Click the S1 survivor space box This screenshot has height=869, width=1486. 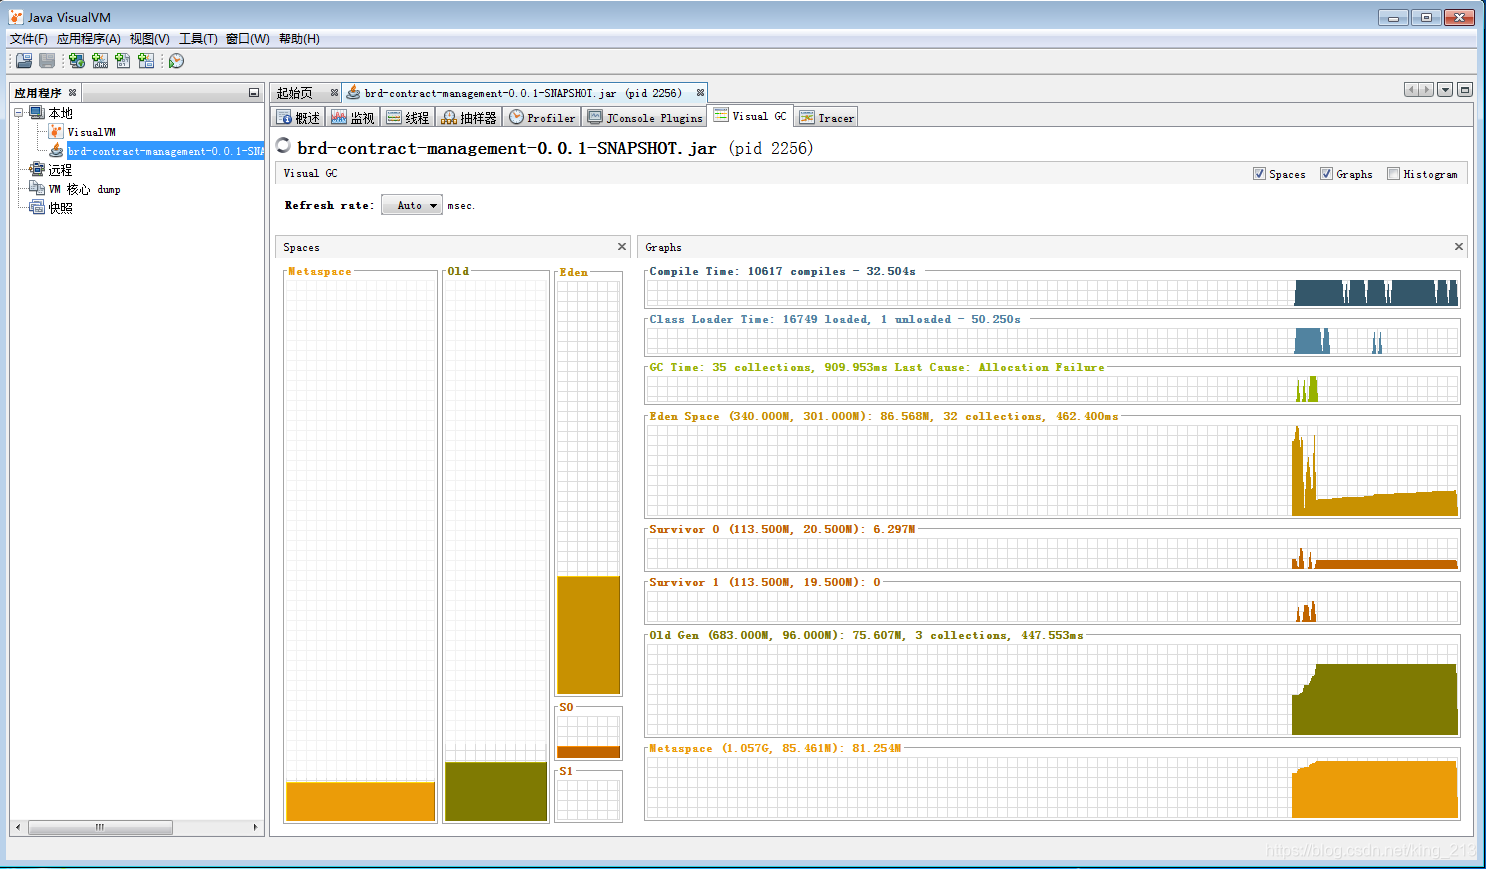pyautogui.click(x=588, y=799)
